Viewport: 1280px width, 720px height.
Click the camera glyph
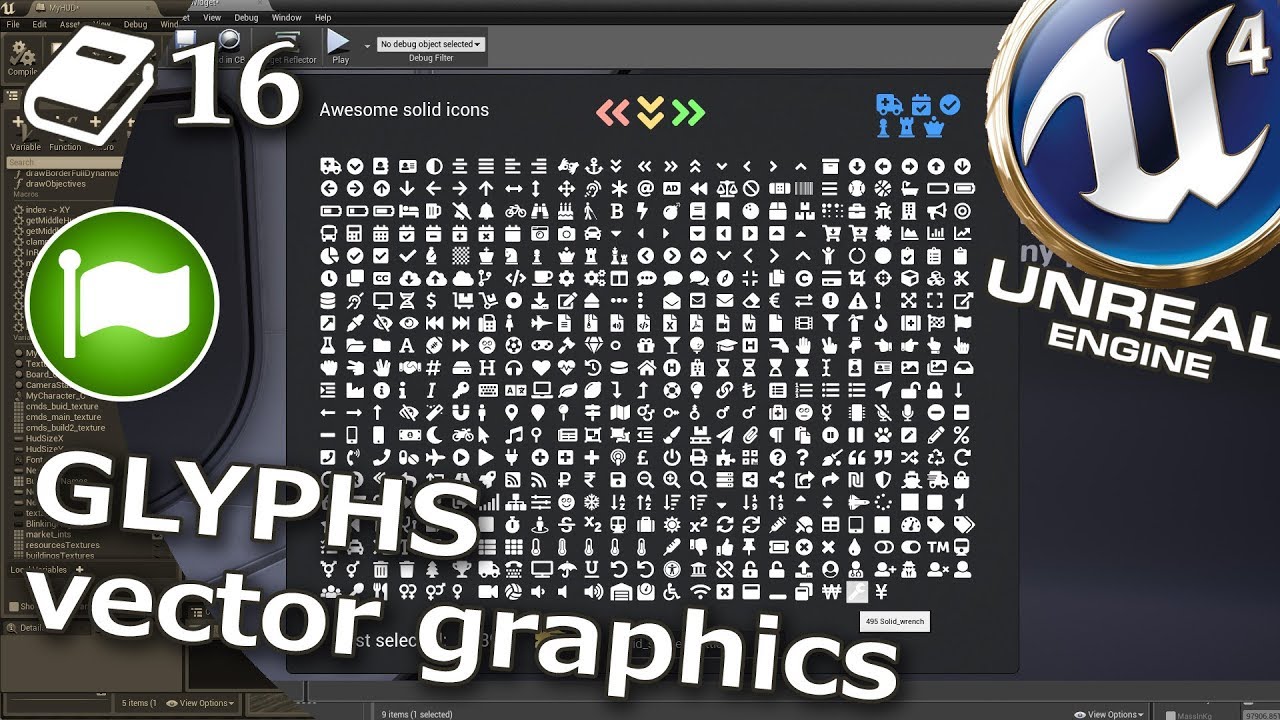(566, 233)
